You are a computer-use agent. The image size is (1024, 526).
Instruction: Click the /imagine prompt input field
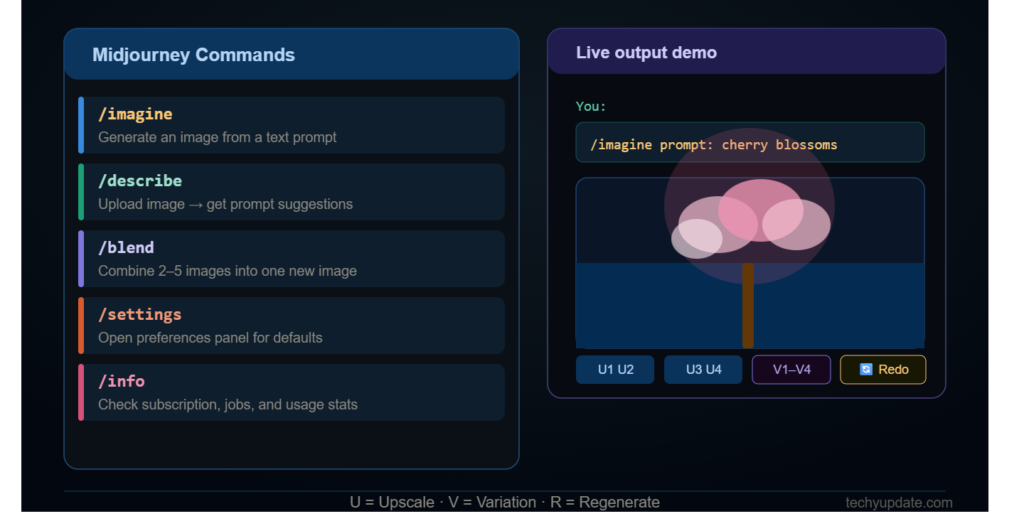click(x=750, y=142)
